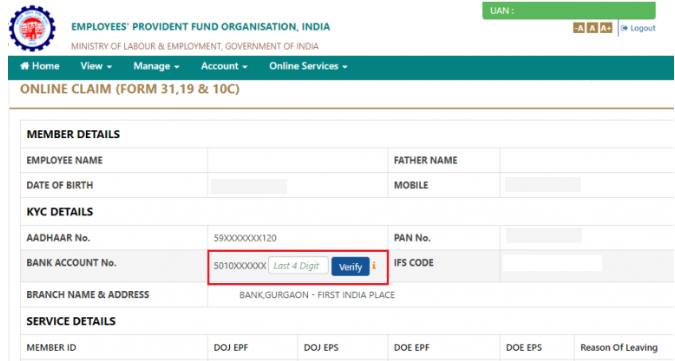Click the DOJ EPF column header
The height and width of the screenshot is (361, 675).
231,348
